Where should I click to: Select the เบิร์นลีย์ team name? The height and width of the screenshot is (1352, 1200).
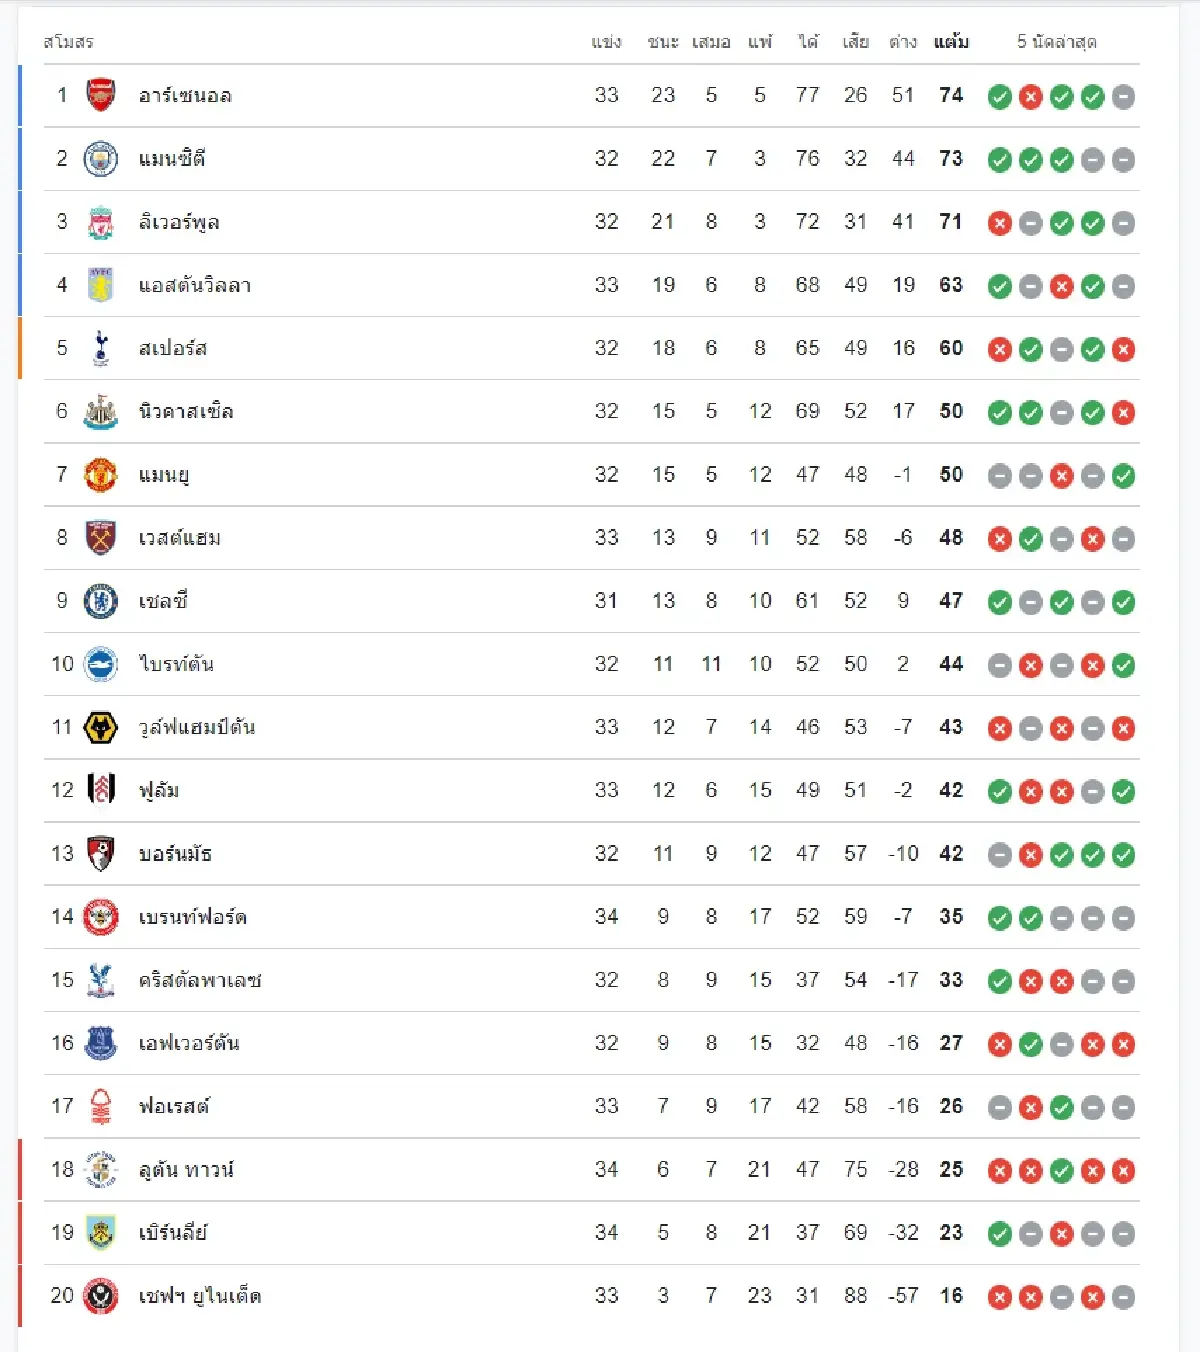pyautogui.click(x=173, y=1232)
